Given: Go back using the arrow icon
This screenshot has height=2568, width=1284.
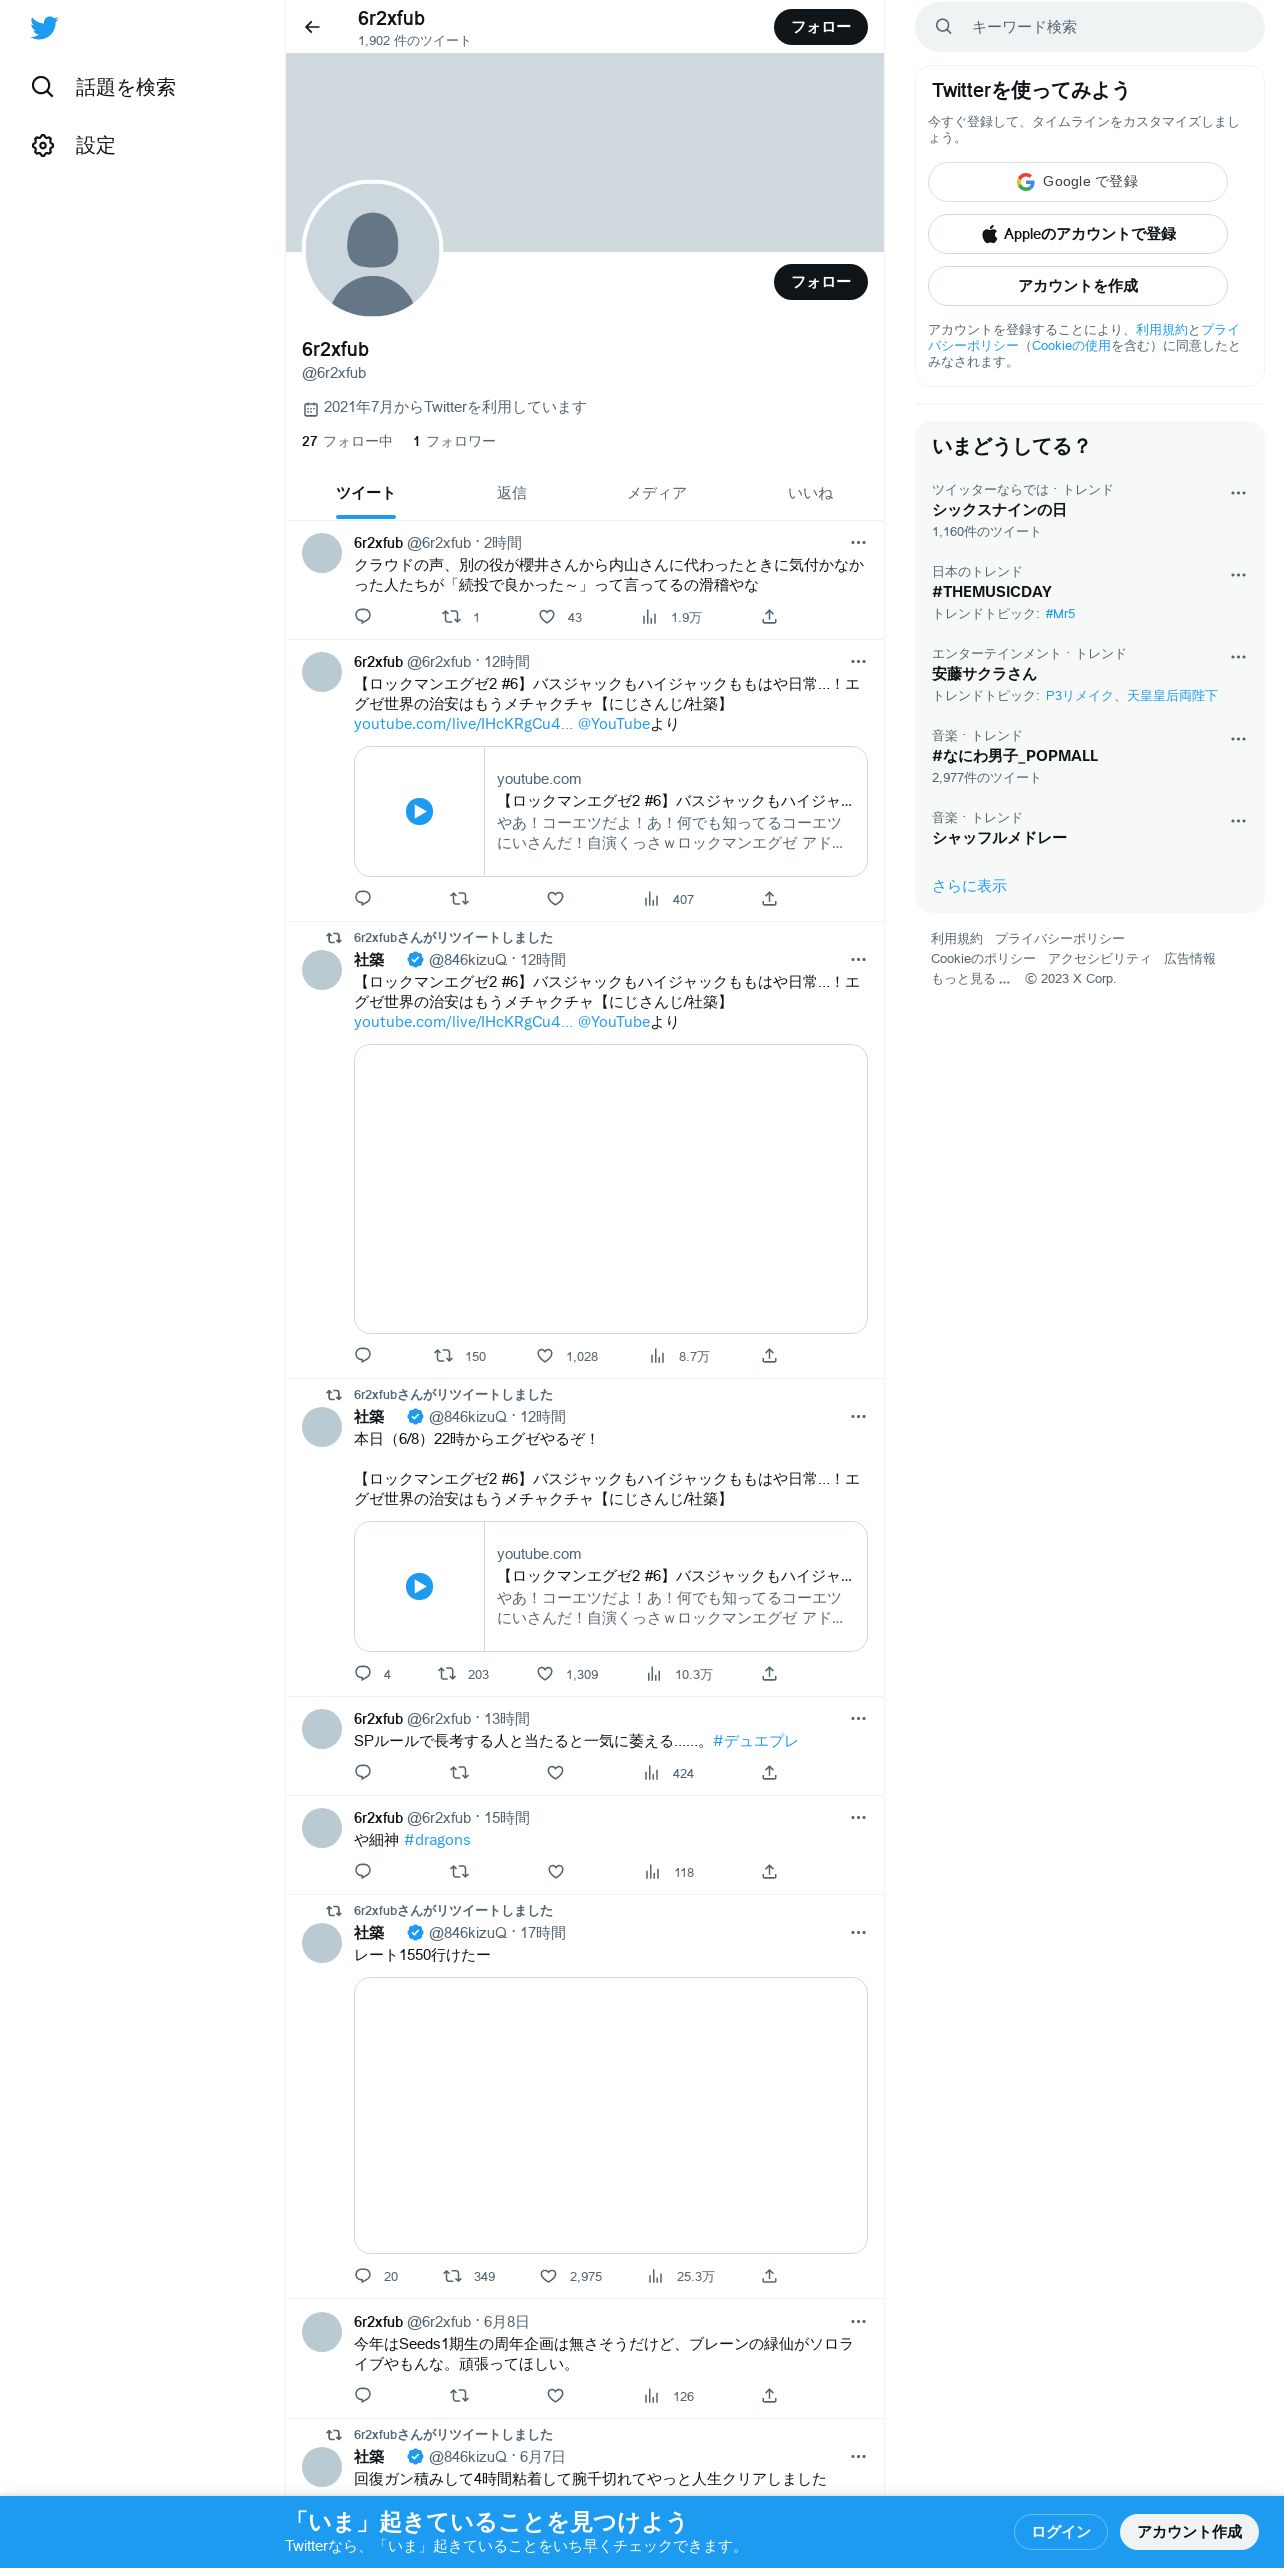Looking at the screenshot, I should 312,27.
